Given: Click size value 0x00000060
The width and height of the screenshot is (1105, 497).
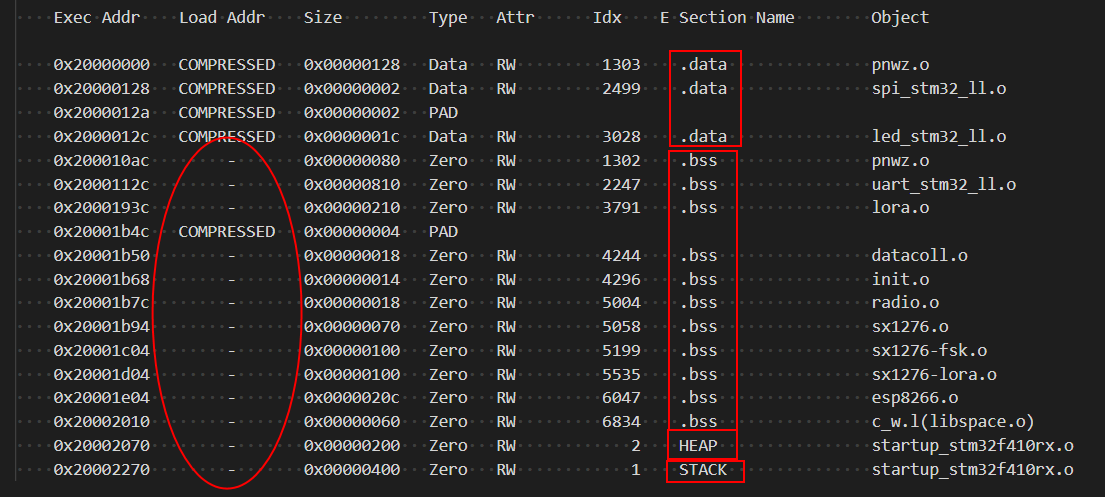Looking at the screenshot, I should pos(352,422).
